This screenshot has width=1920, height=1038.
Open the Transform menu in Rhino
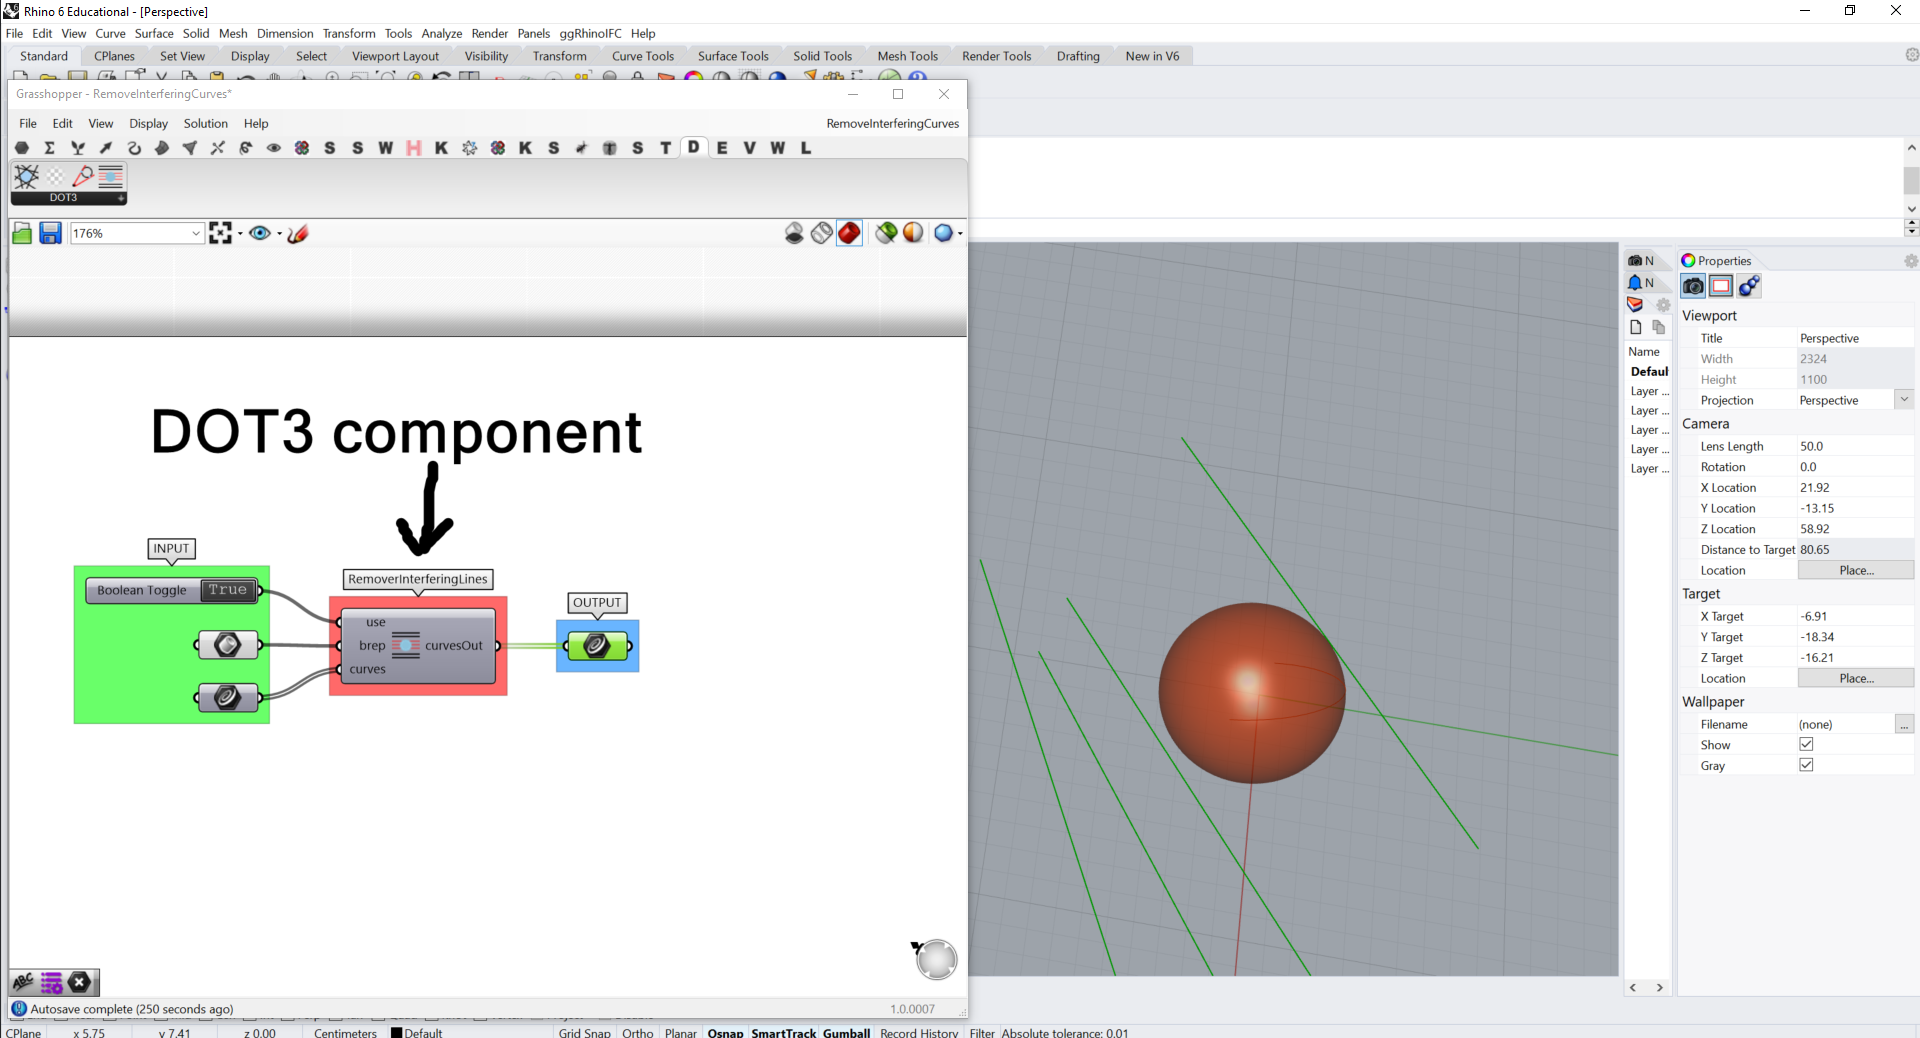click(348, 33)
